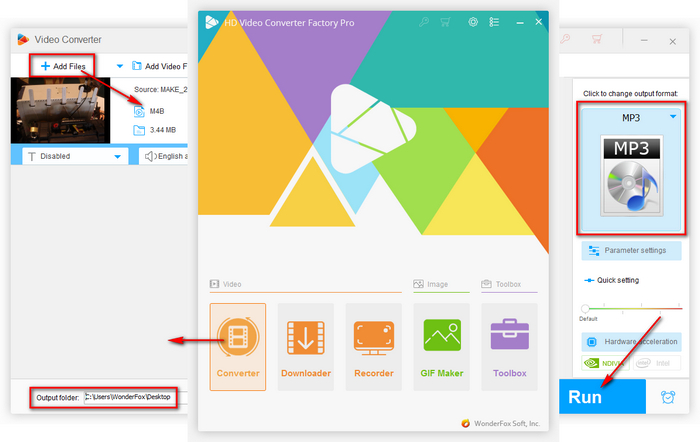The width and height of the screenshot is (700, 442).
Task: Open the Toolbox module
Action: 509,347
